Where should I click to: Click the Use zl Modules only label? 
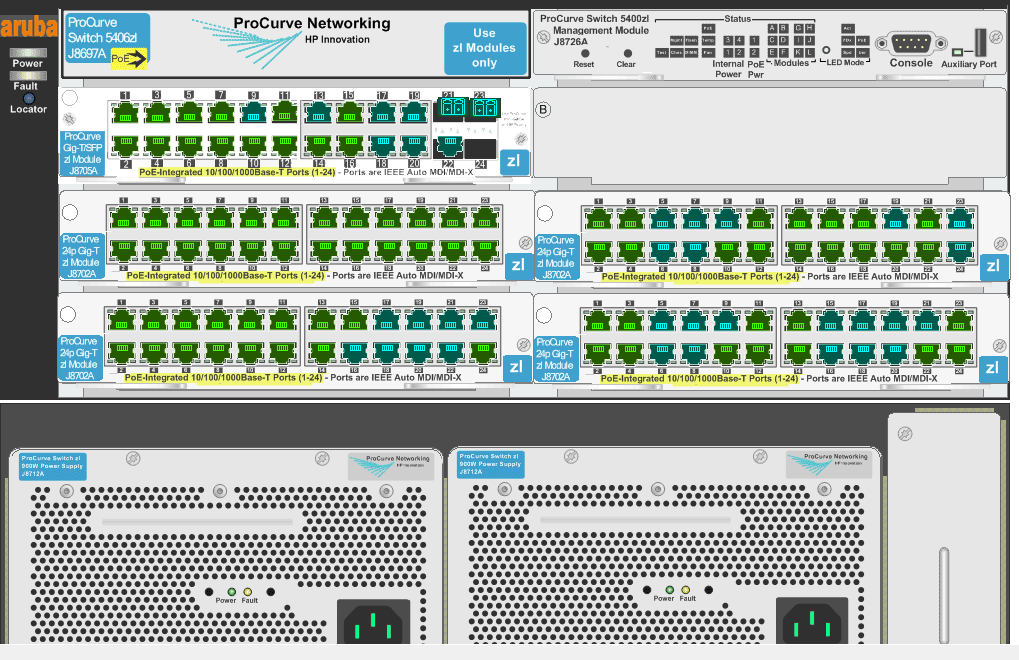(x=485, y=48)
